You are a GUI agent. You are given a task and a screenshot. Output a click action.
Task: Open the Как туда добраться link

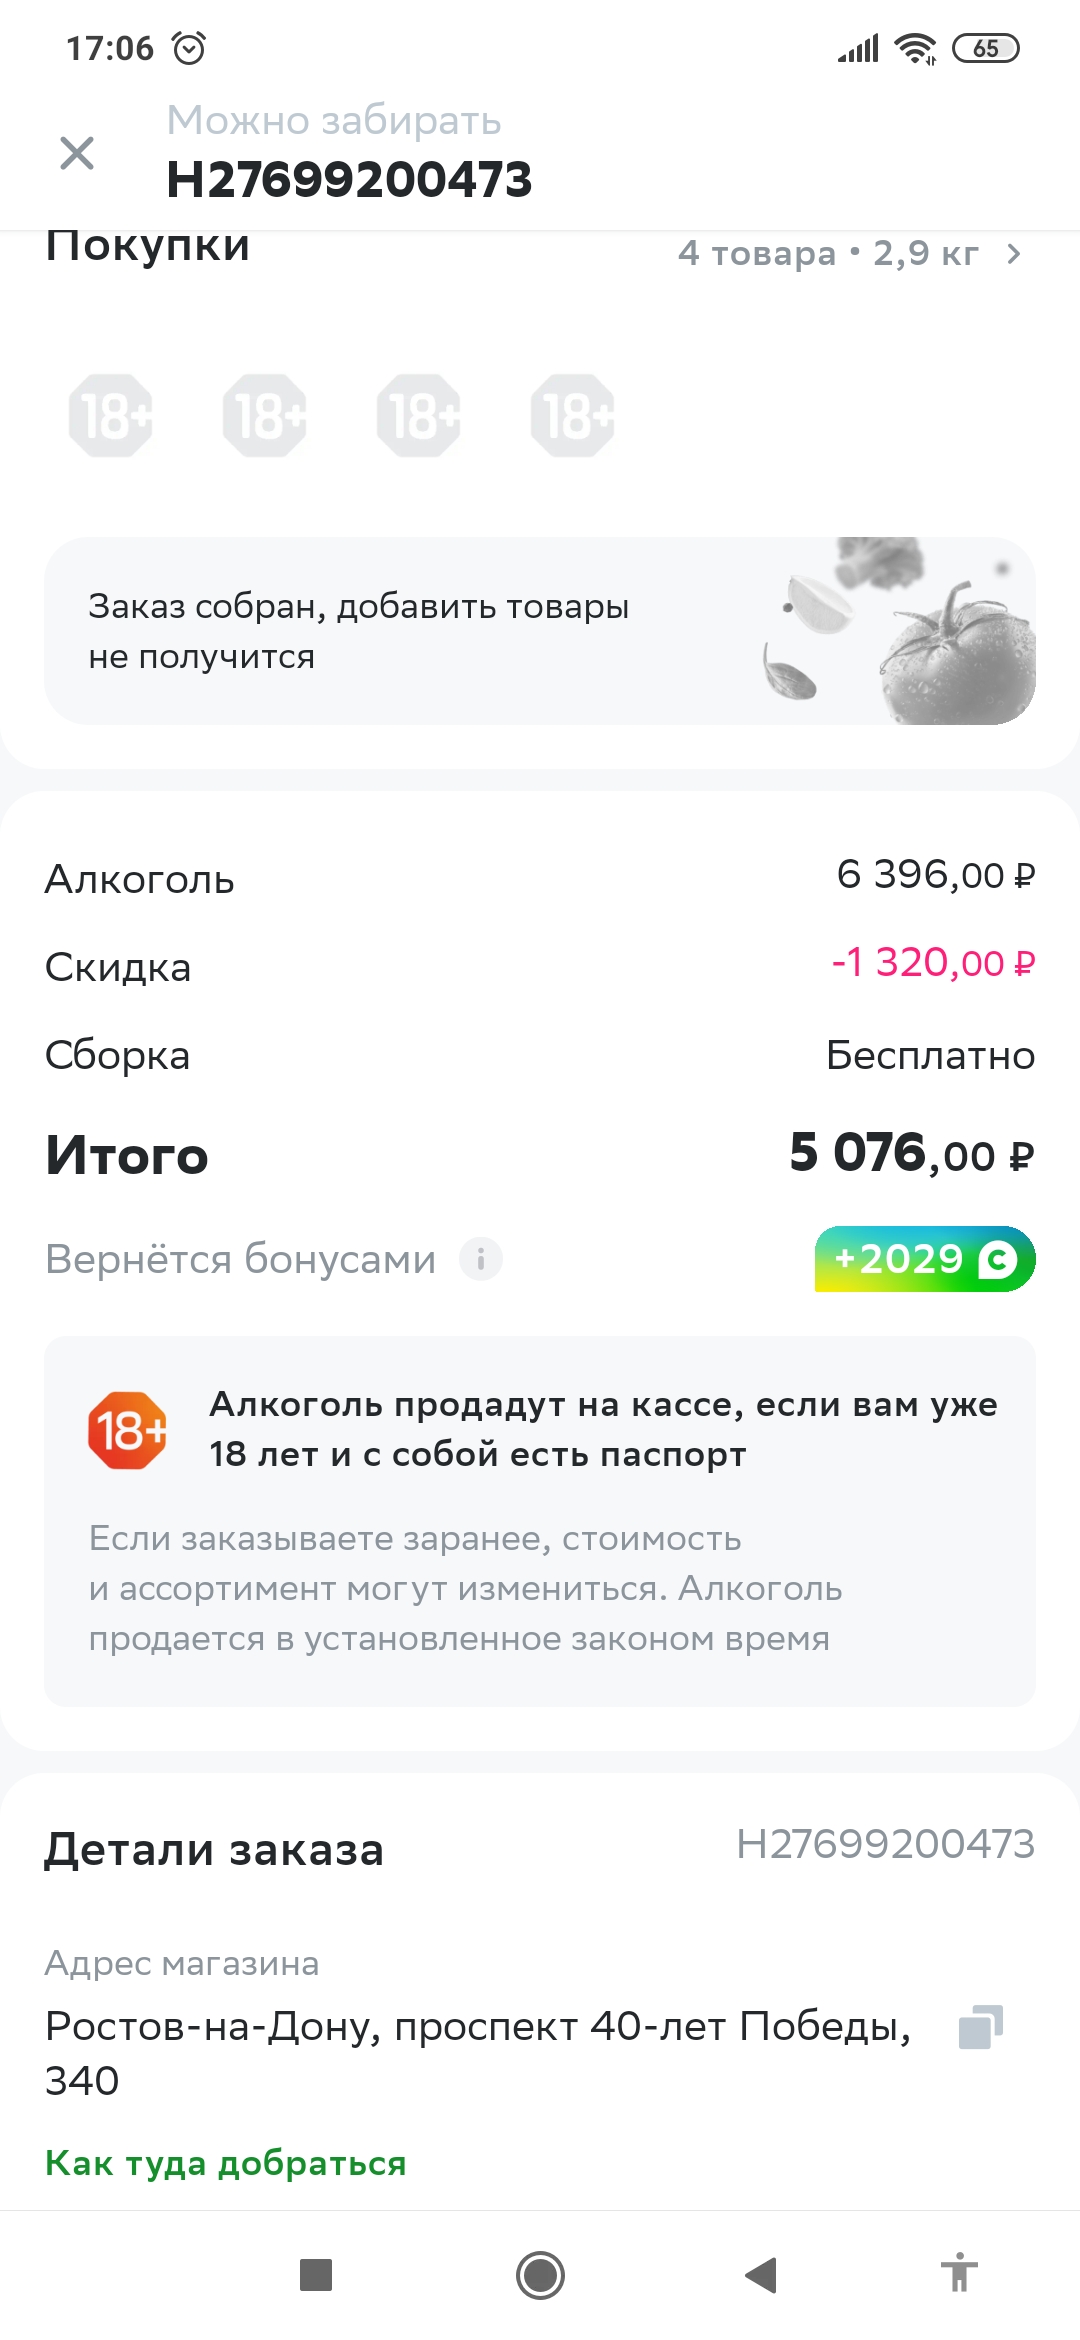[x=226, y=2163]
